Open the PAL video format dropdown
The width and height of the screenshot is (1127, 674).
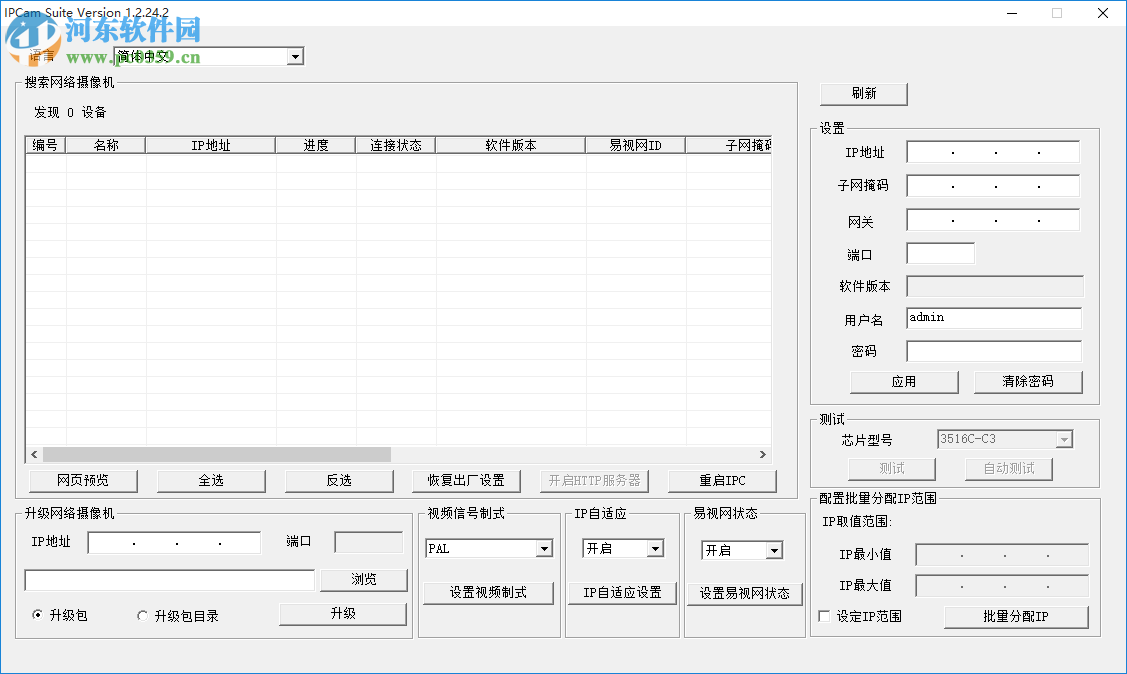(545, 548)
